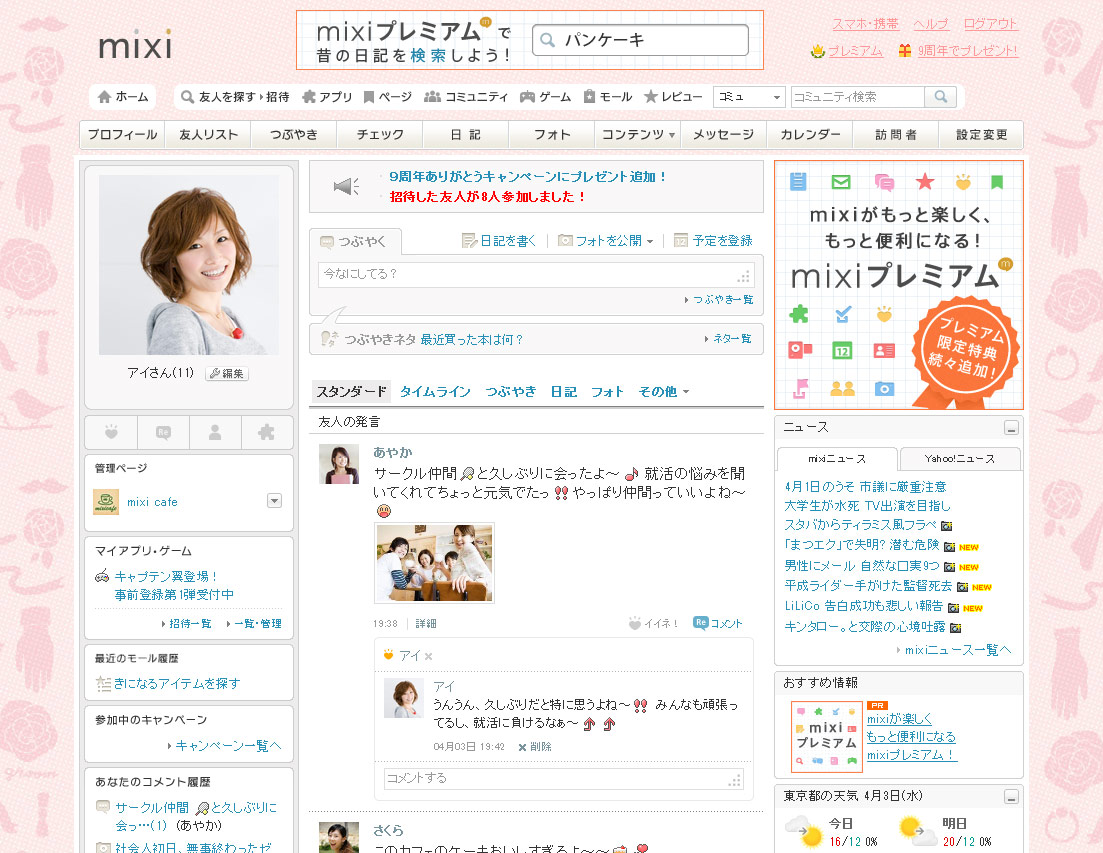Click the イイネ! button on あやか's post
Viewport: 1103px width, 853px height.
(653, 623)
